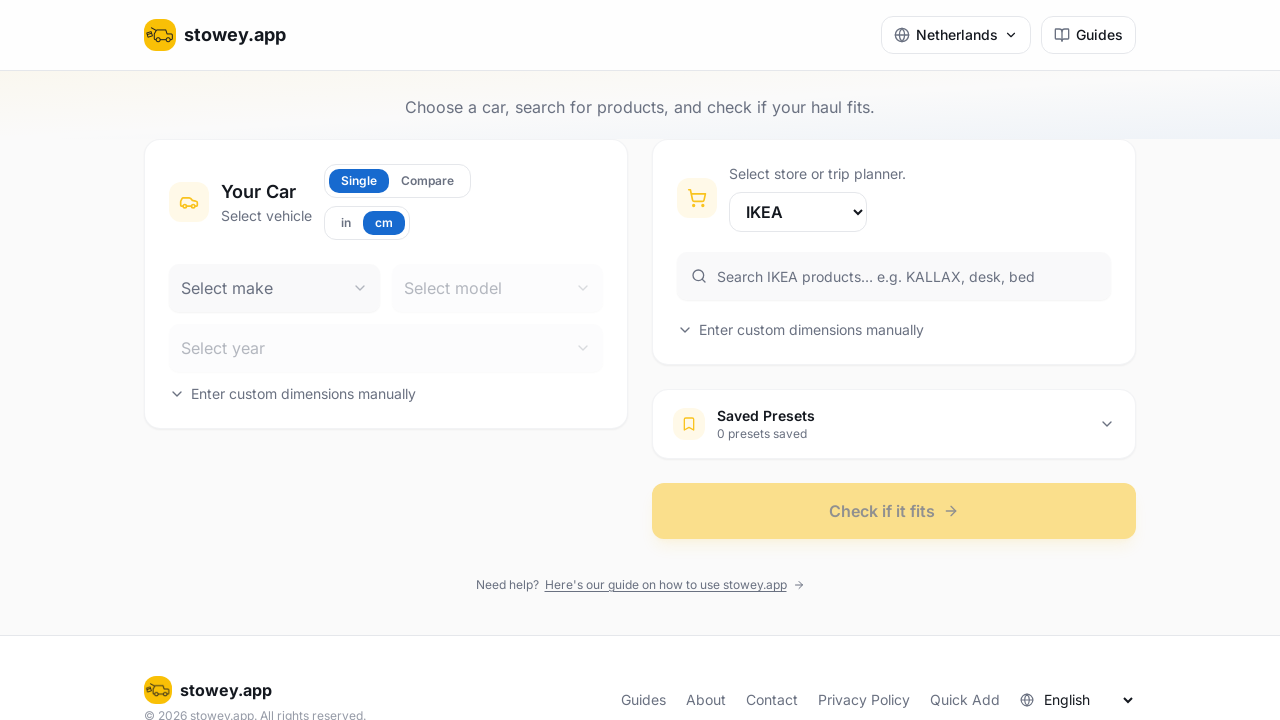
Task: Click the magnifier icon in product search
Action: (699, 276)
